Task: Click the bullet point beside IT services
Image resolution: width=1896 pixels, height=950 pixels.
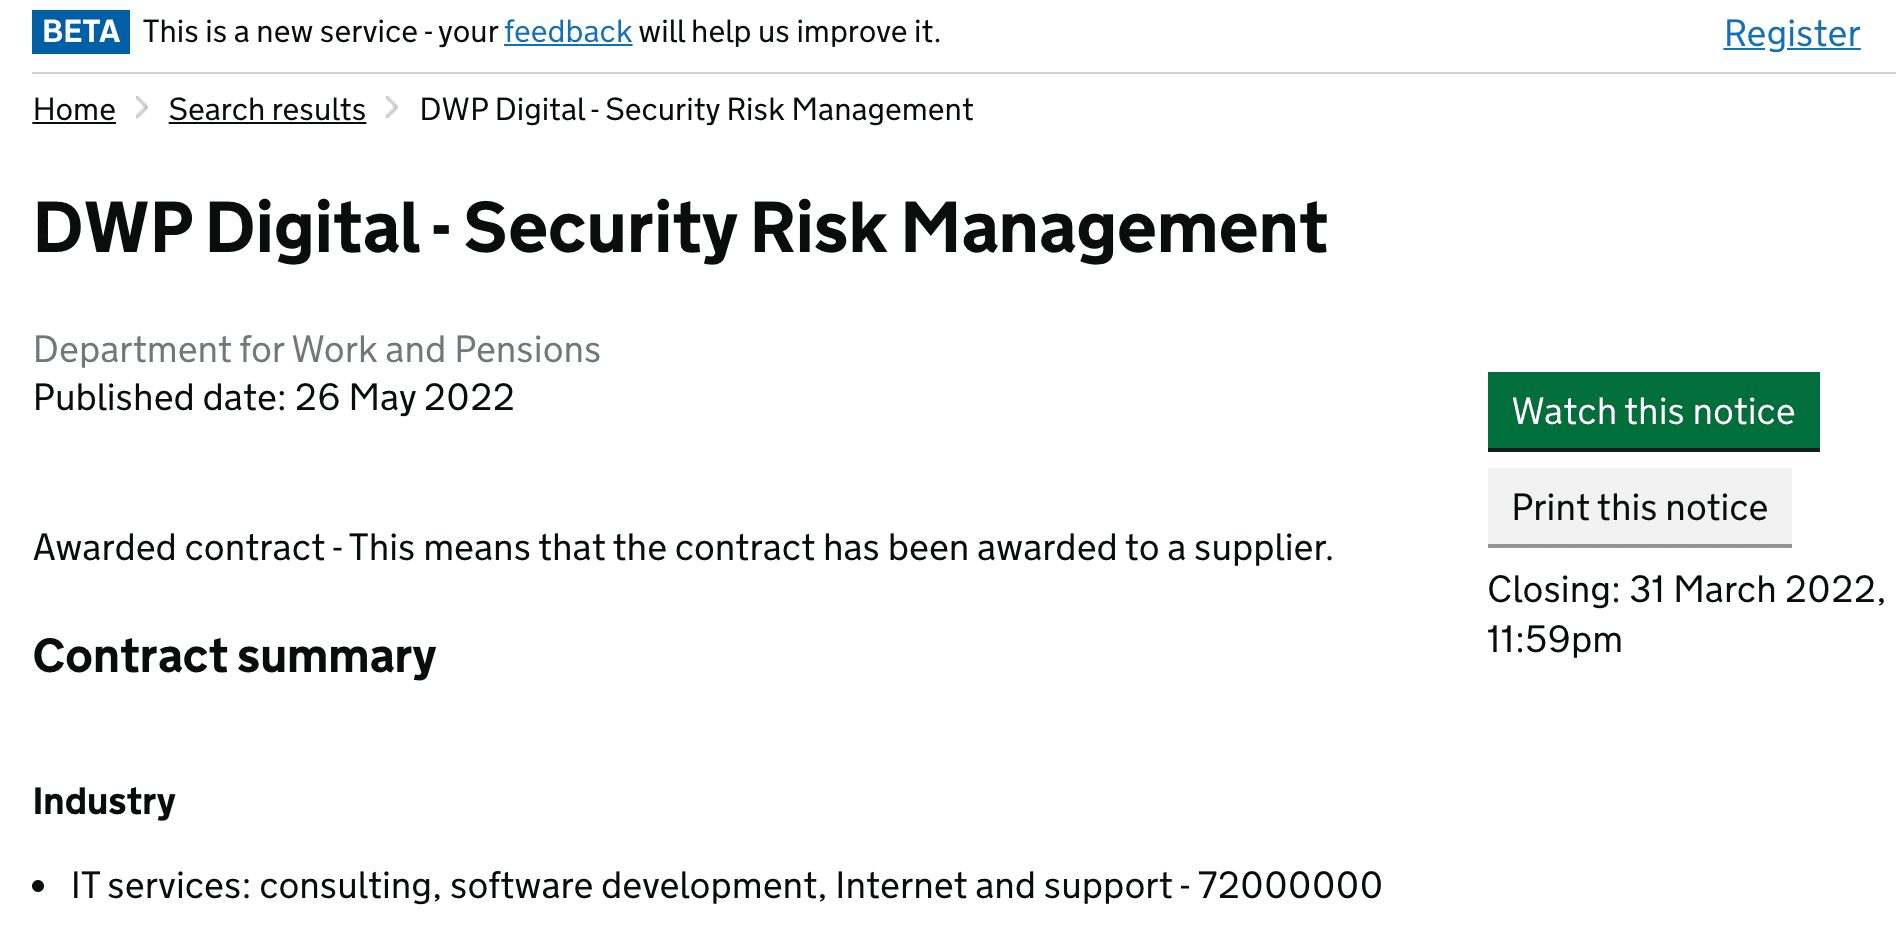Action: coord(39,887)
